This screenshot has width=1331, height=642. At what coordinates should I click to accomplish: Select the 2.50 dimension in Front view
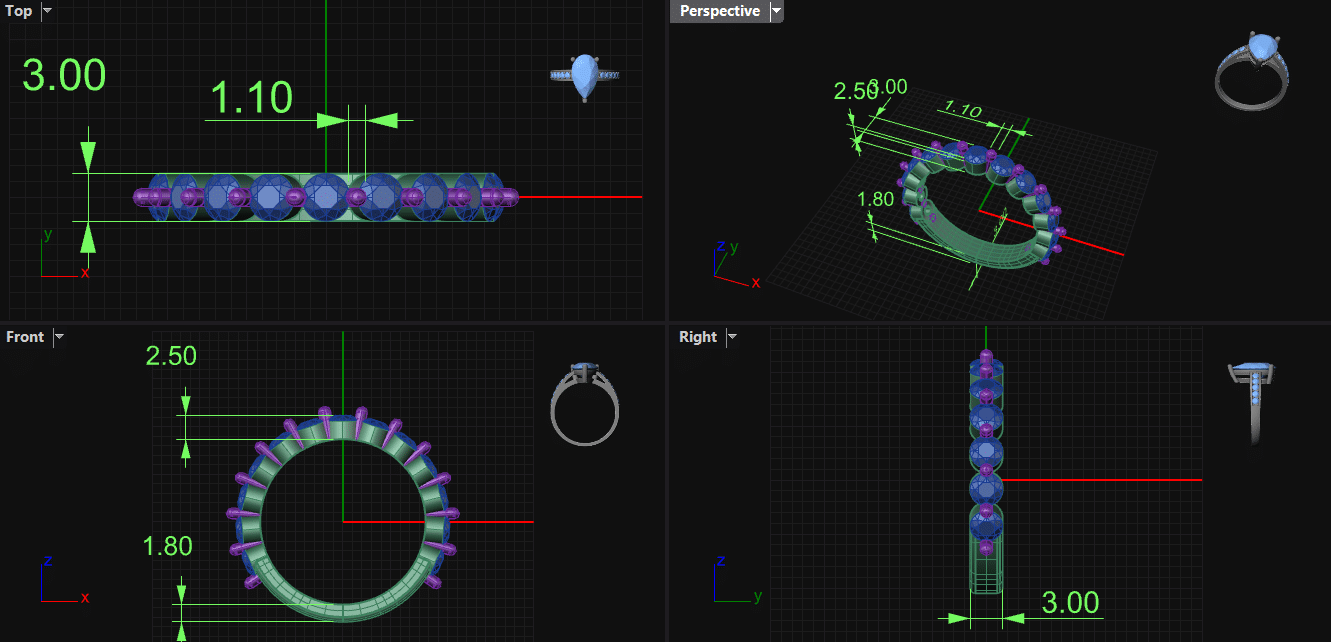(x=171, y=356)
